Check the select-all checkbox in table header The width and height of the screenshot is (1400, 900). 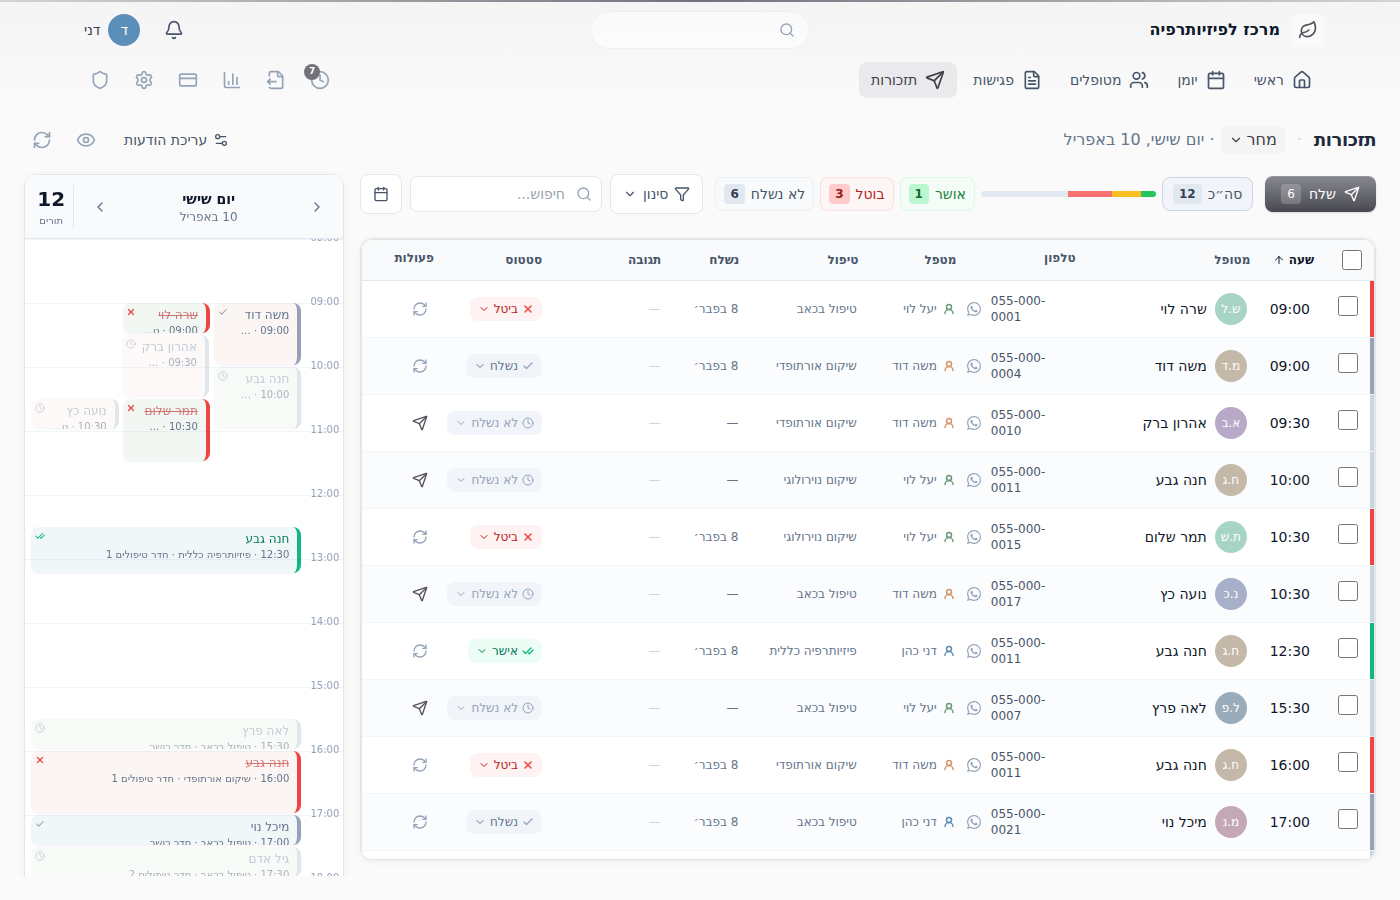point(1352,260)
